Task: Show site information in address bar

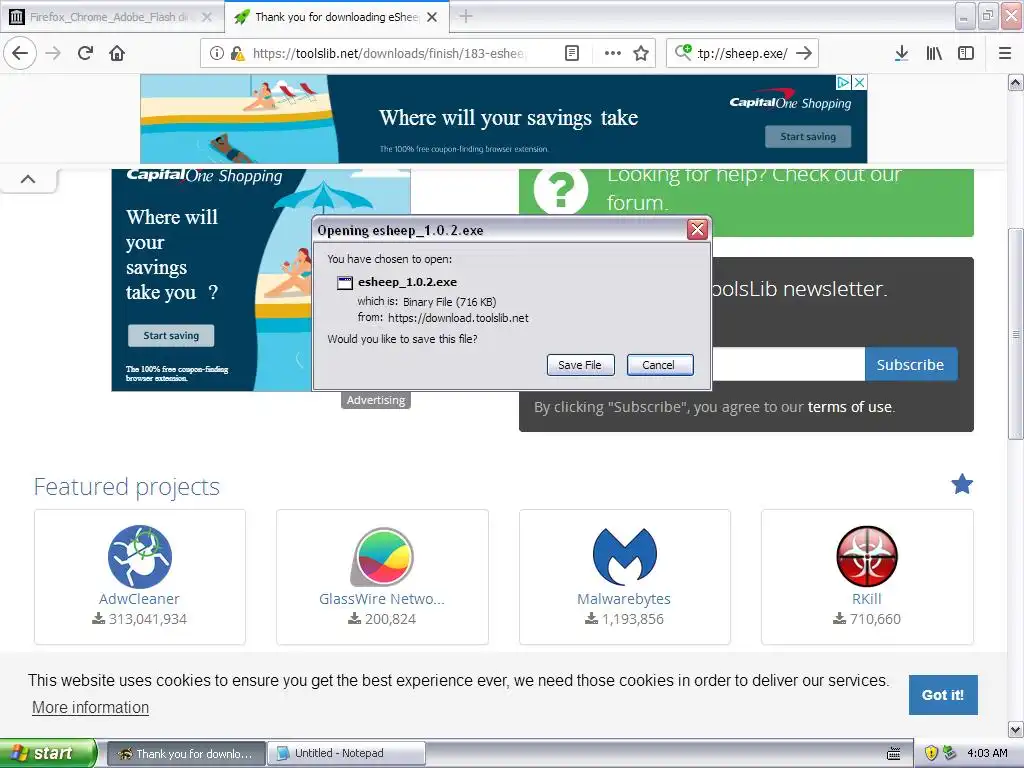Action: (217, 53)
